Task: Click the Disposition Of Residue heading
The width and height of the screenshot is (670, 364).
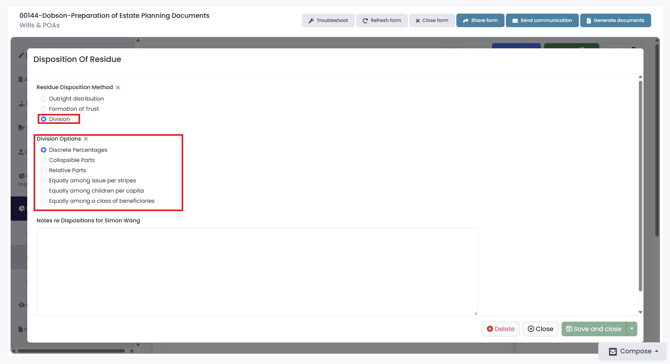Action: [x=77, y=59]
